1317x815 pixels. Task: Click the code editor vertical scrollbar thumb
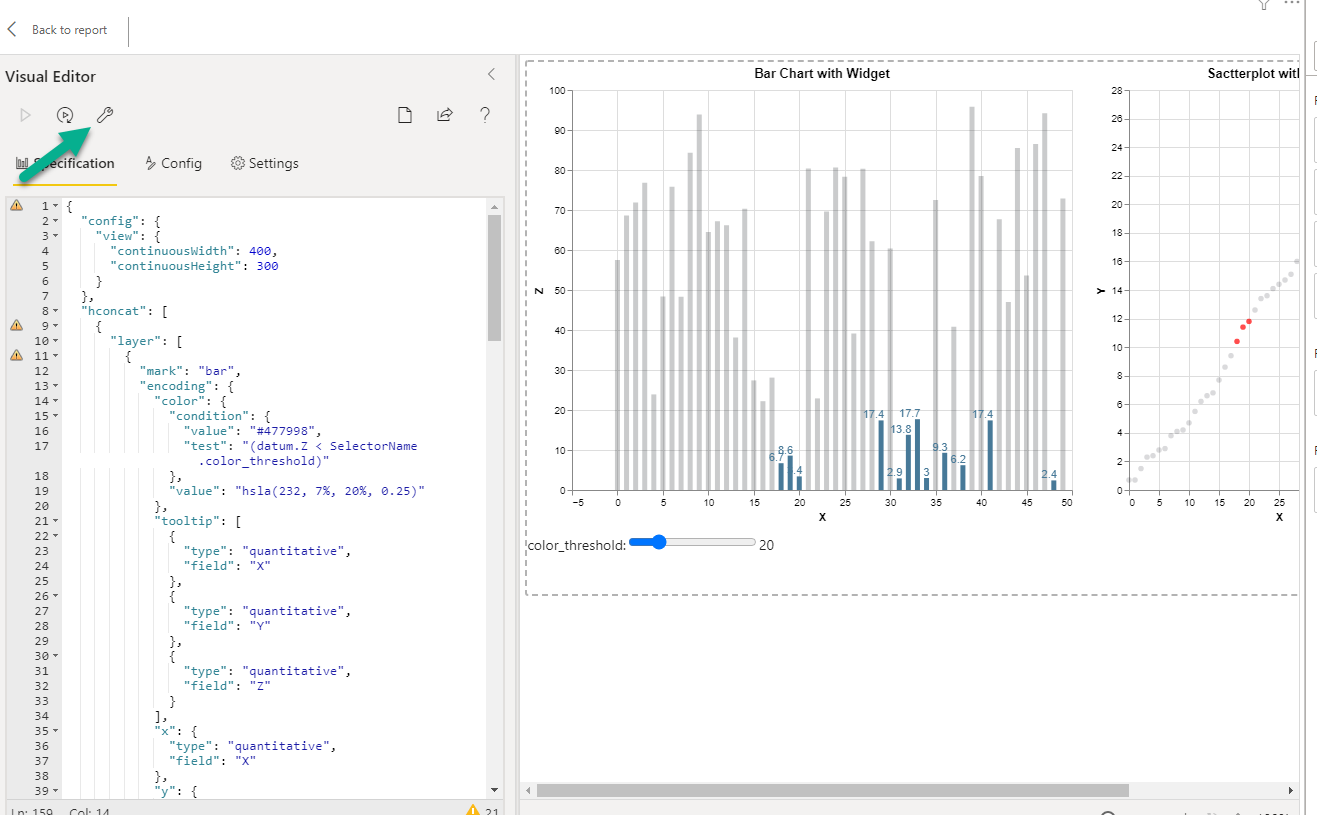click(494, 278)
